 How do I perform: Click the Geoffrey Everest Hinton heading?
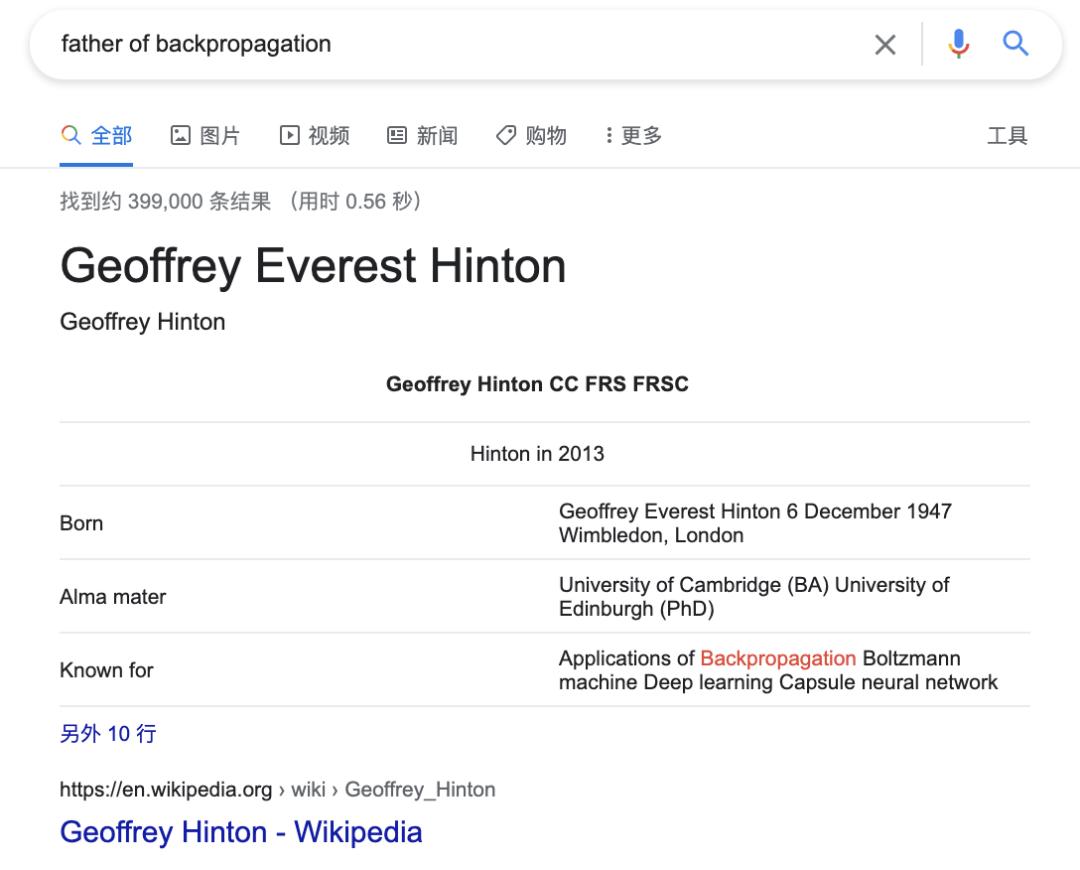pyautogui.click(x=313, y=266)
